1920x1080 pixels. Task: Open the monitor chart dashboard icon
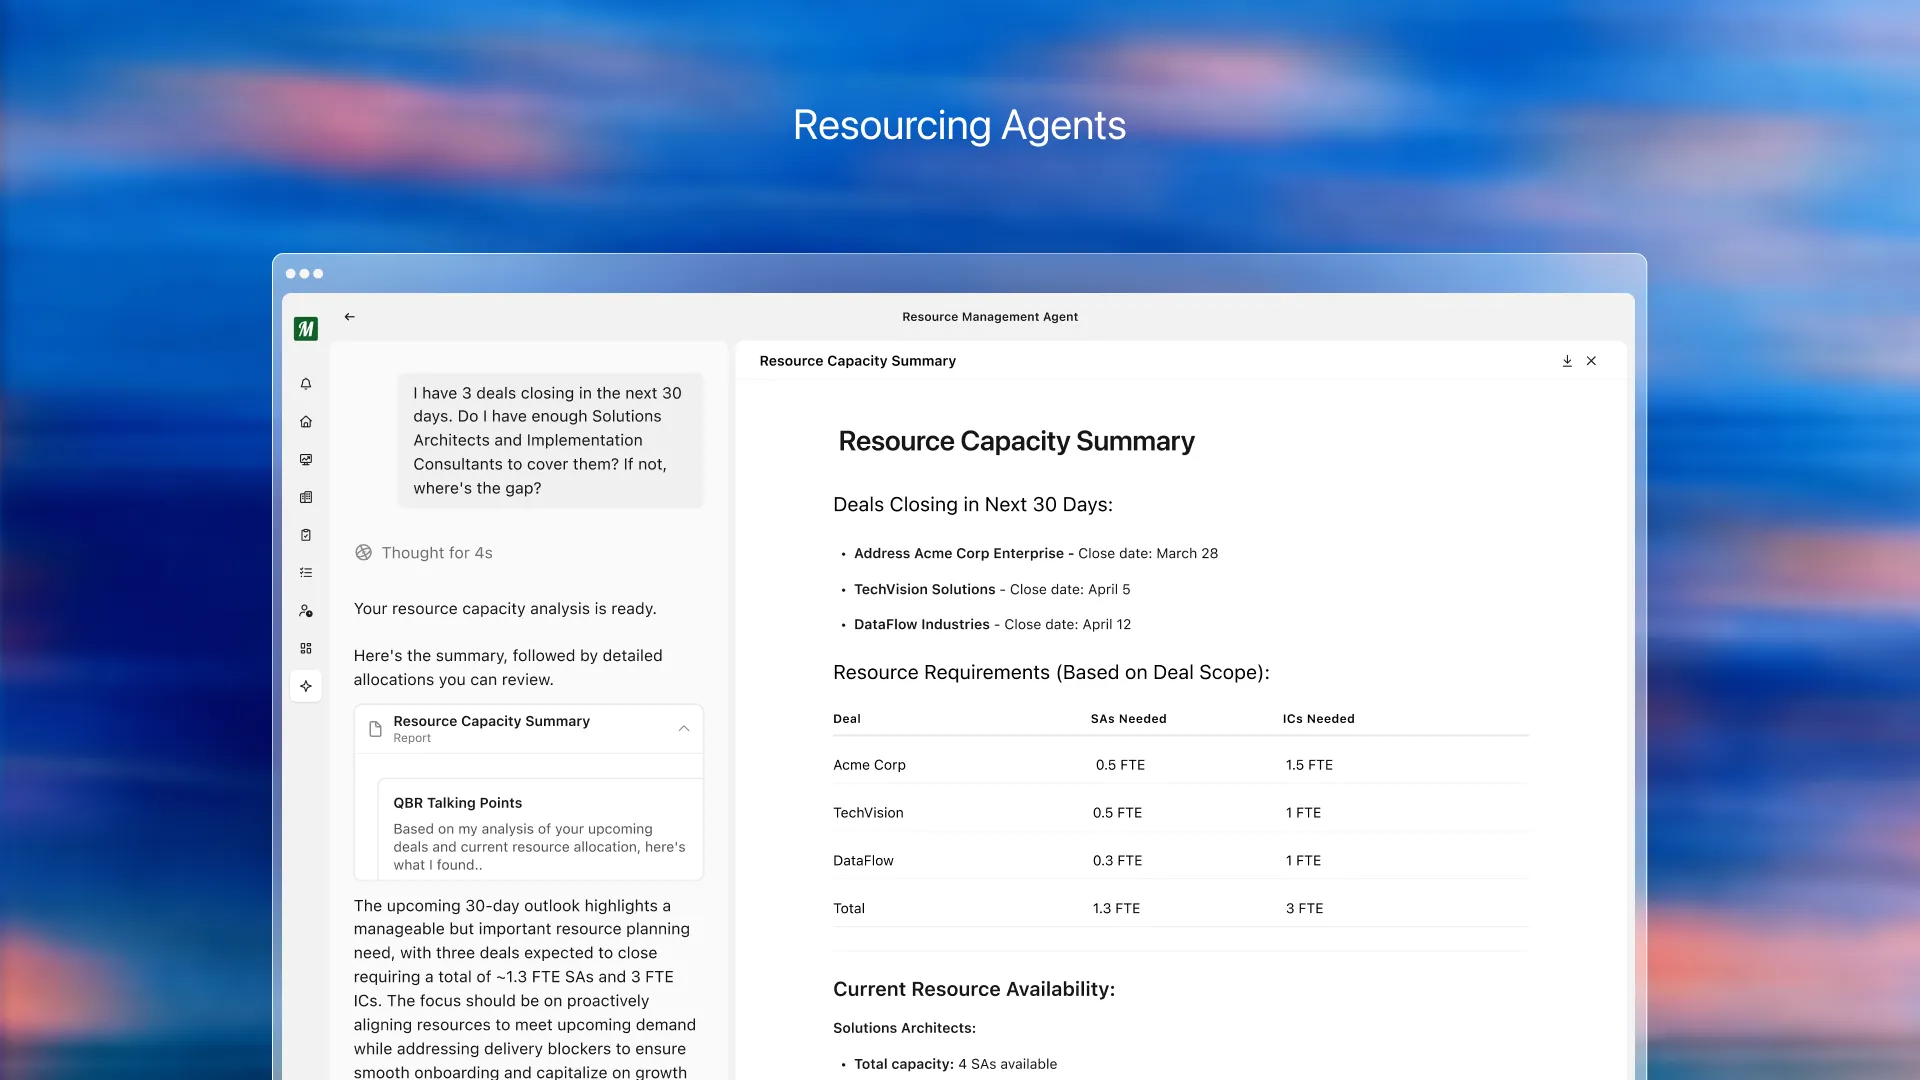click(306, 460)
